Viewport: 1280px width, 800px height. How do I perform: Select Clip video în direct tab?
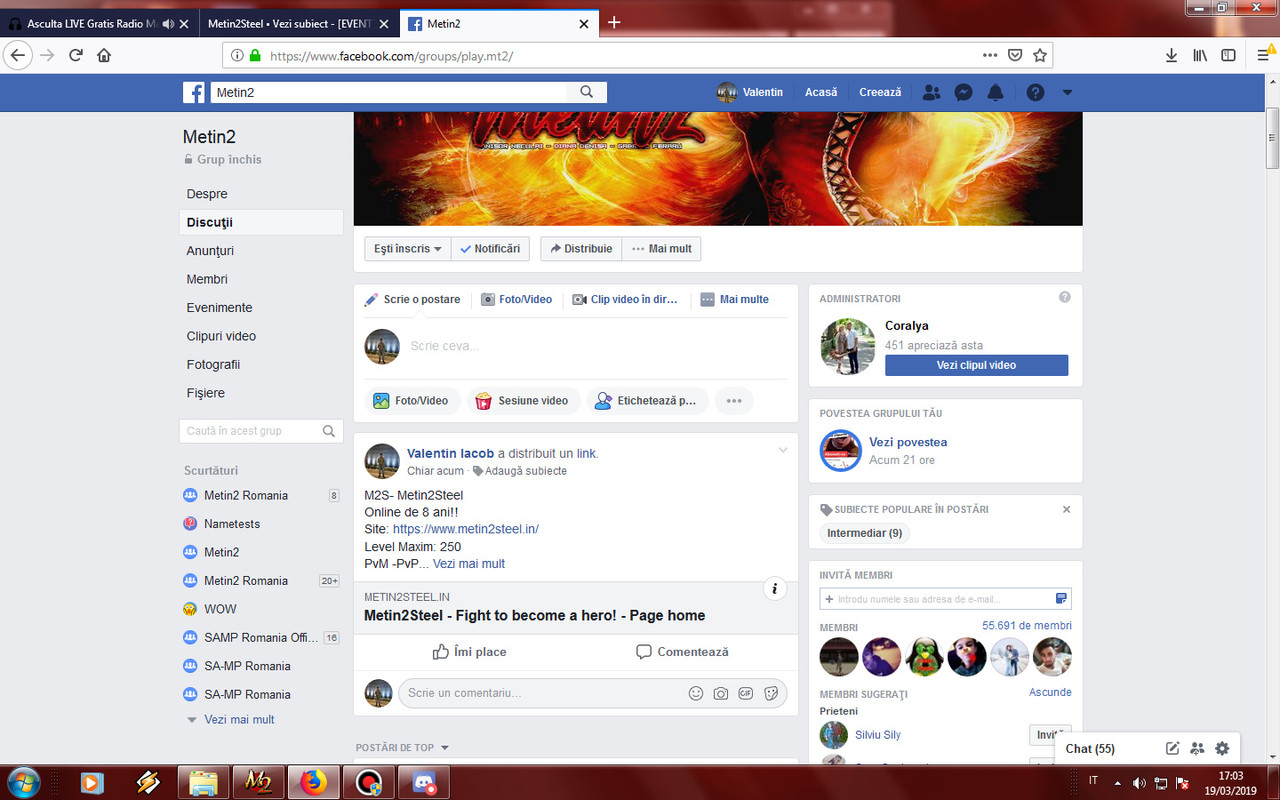[625, 299]
